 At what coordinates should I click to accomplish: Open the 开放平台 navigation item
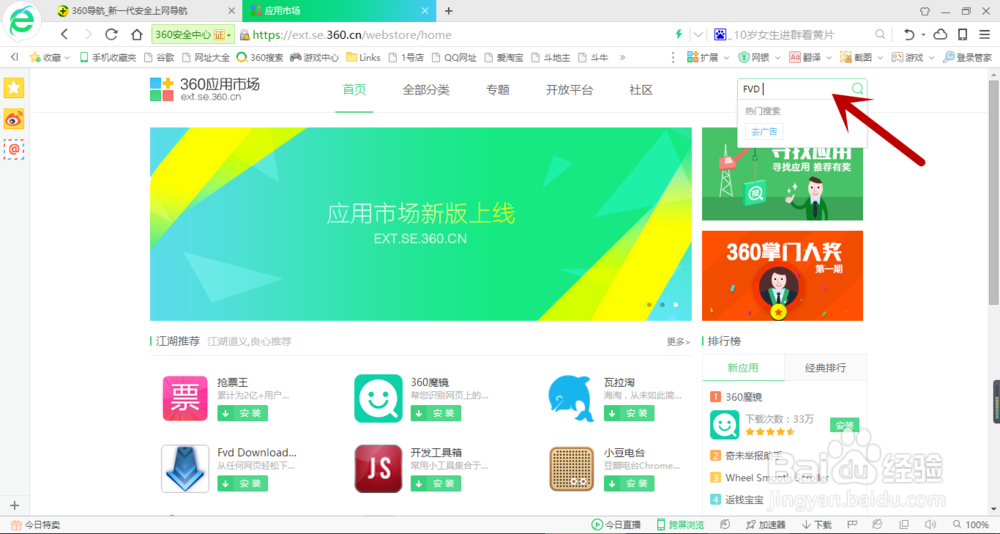click(x=570, y=90)
